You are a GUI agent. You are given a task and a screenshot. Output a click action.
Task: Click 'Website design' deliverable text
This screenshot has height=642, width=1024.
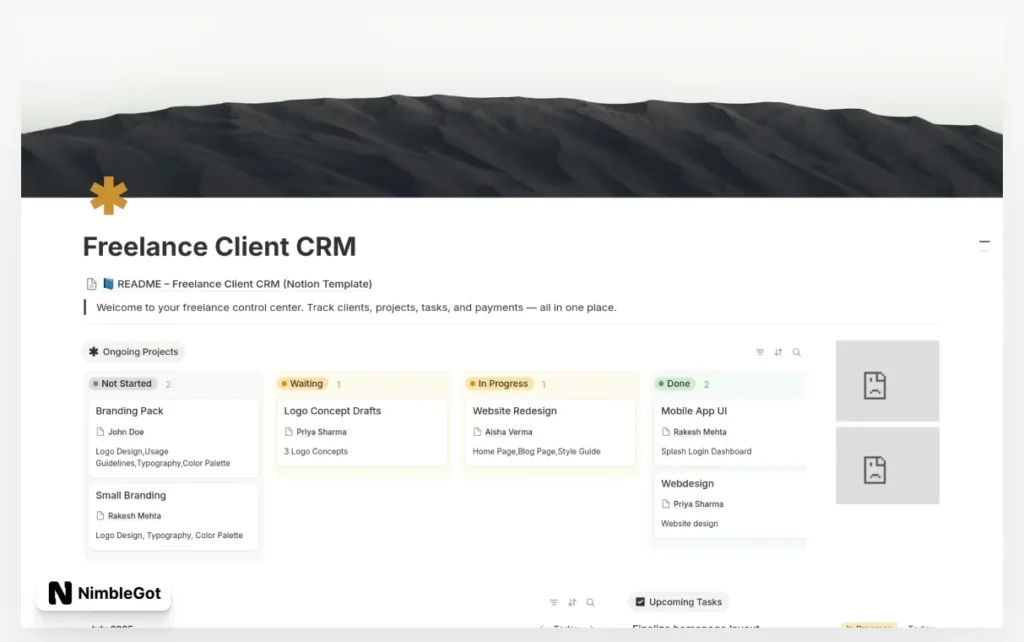pyautogui.click(x=689, y=523)
